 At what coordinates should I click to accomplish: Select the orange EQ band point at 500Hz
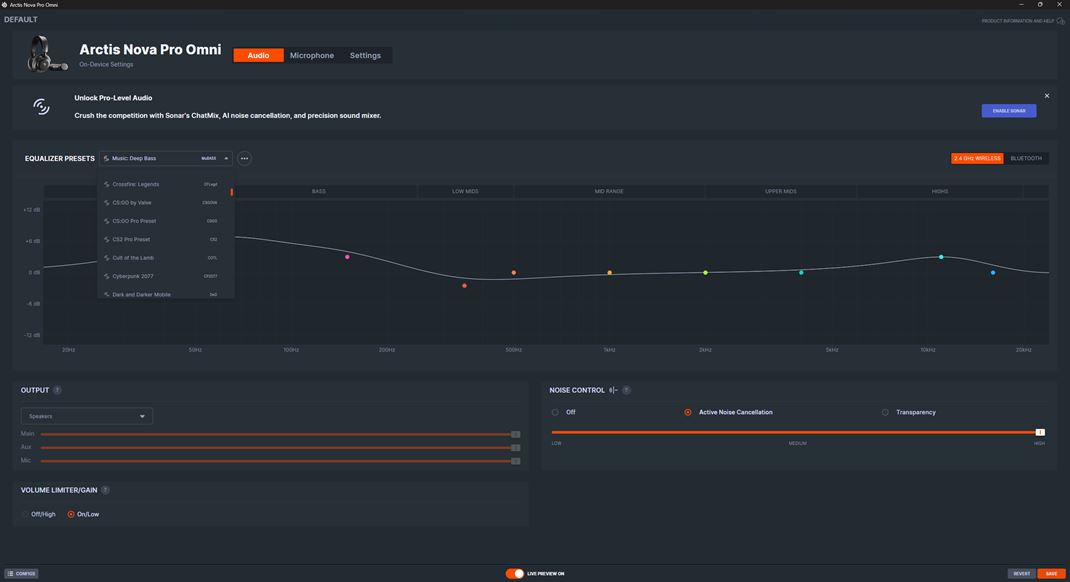pyautogui.click(x=514, y=273)
